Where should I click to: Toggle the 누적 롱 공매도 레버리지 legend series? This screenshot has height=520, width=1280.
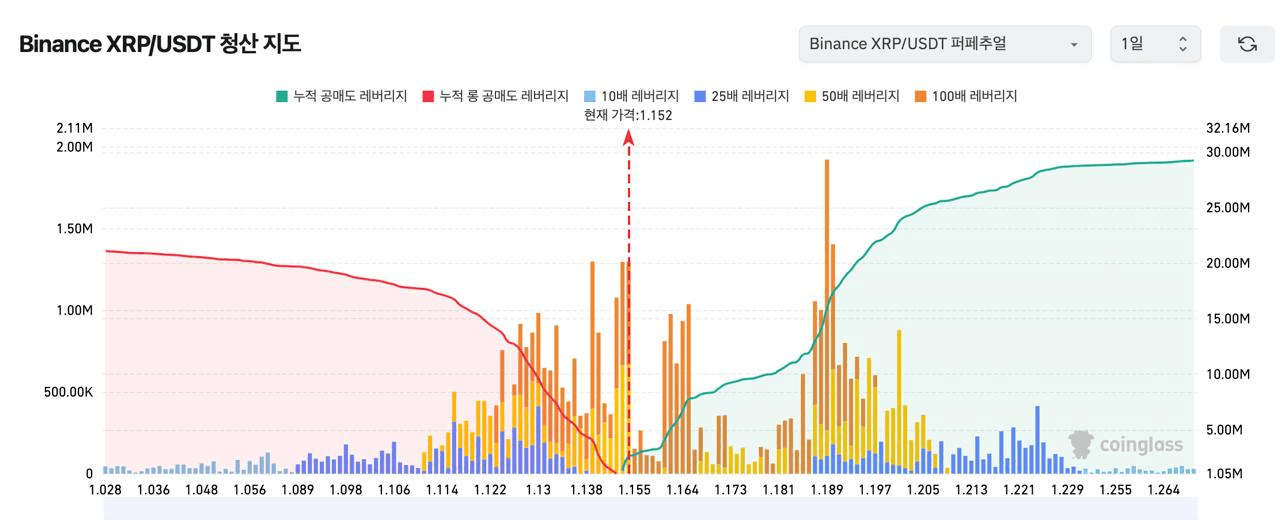(495, 96)
